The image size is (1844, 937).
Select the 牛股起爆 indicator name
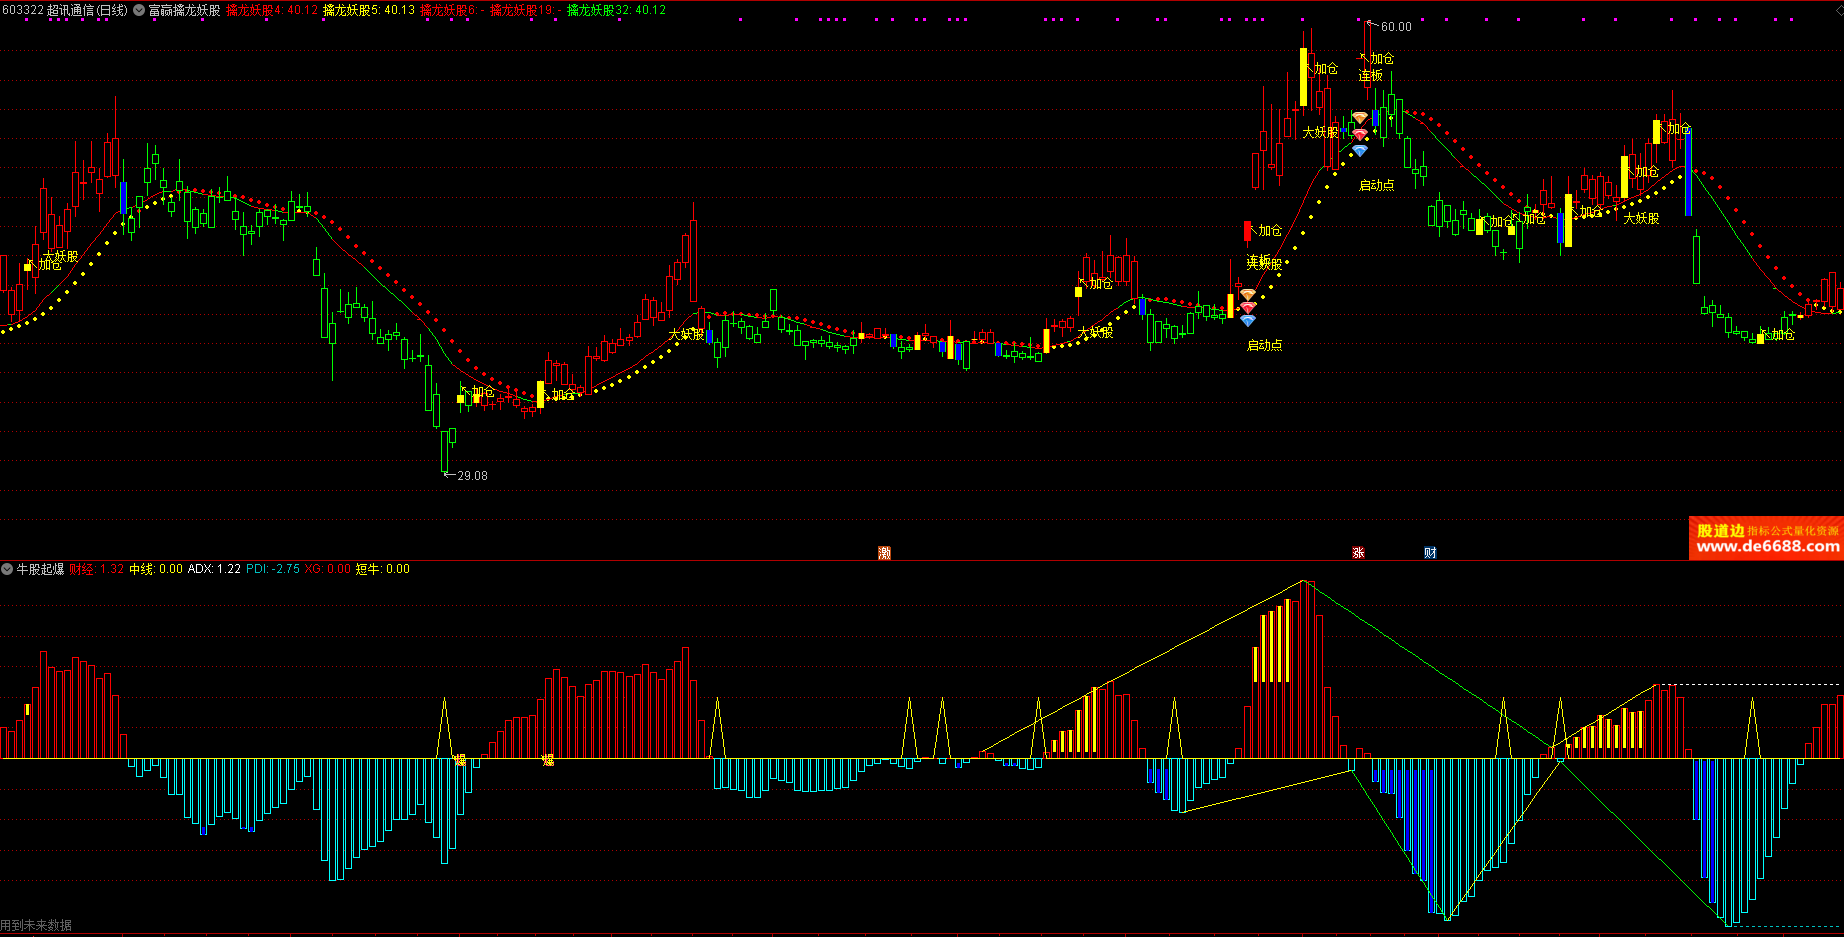tap(40, 569)
